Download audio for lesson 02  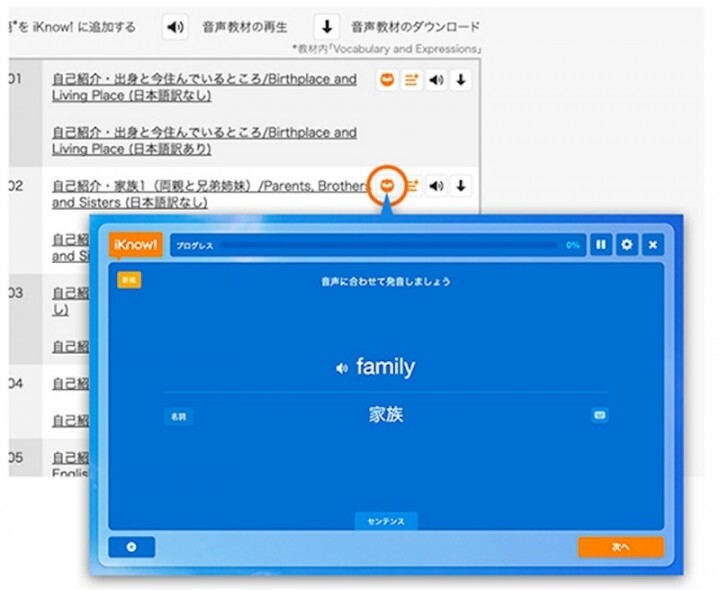click(x=461, y=186)
